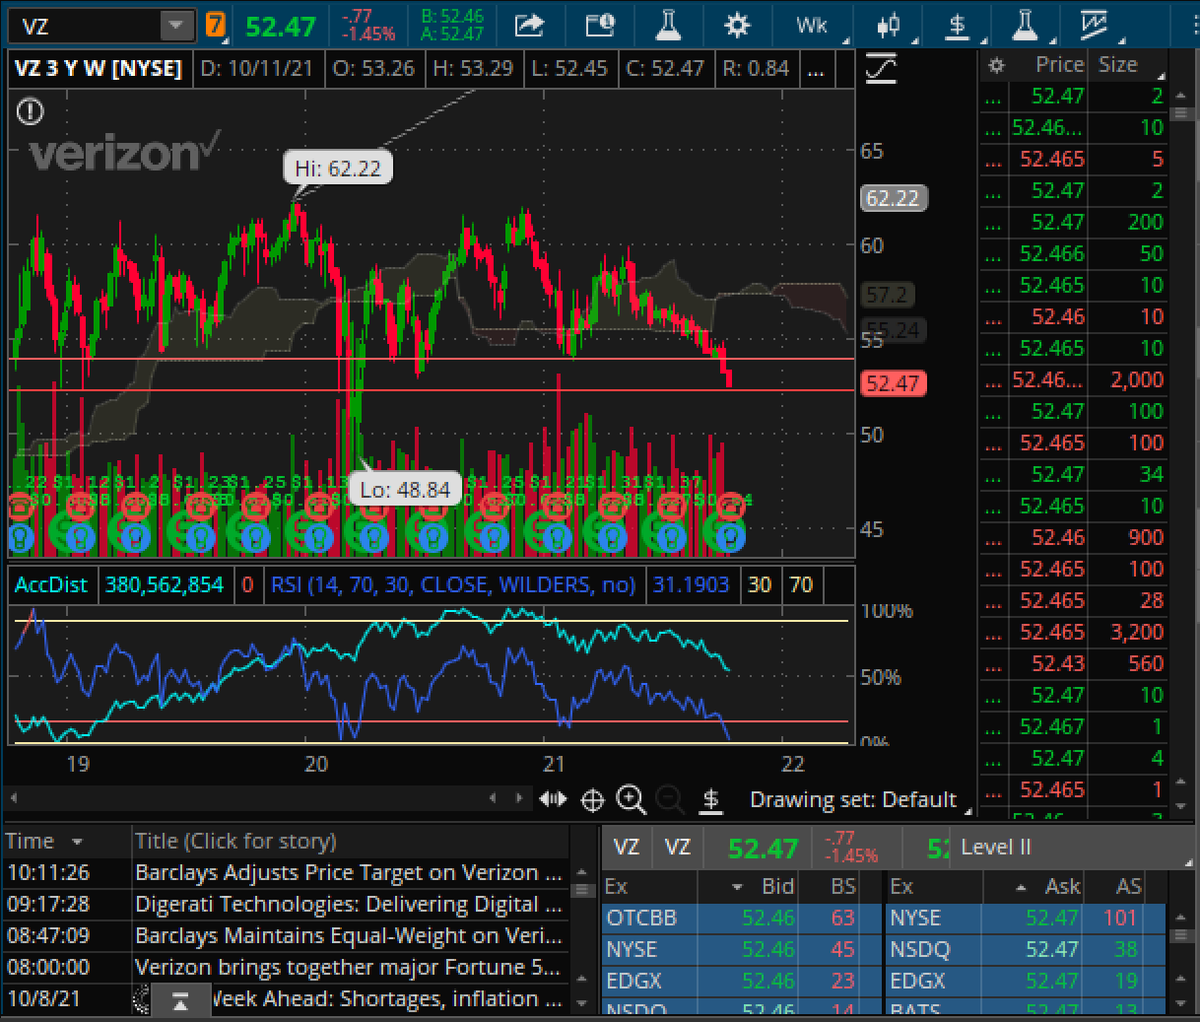Image resolution: width=1200 pixels, height=1022 pixels.
Task: Open the Wk timeframe selector
Action: [x=812, y=25]
